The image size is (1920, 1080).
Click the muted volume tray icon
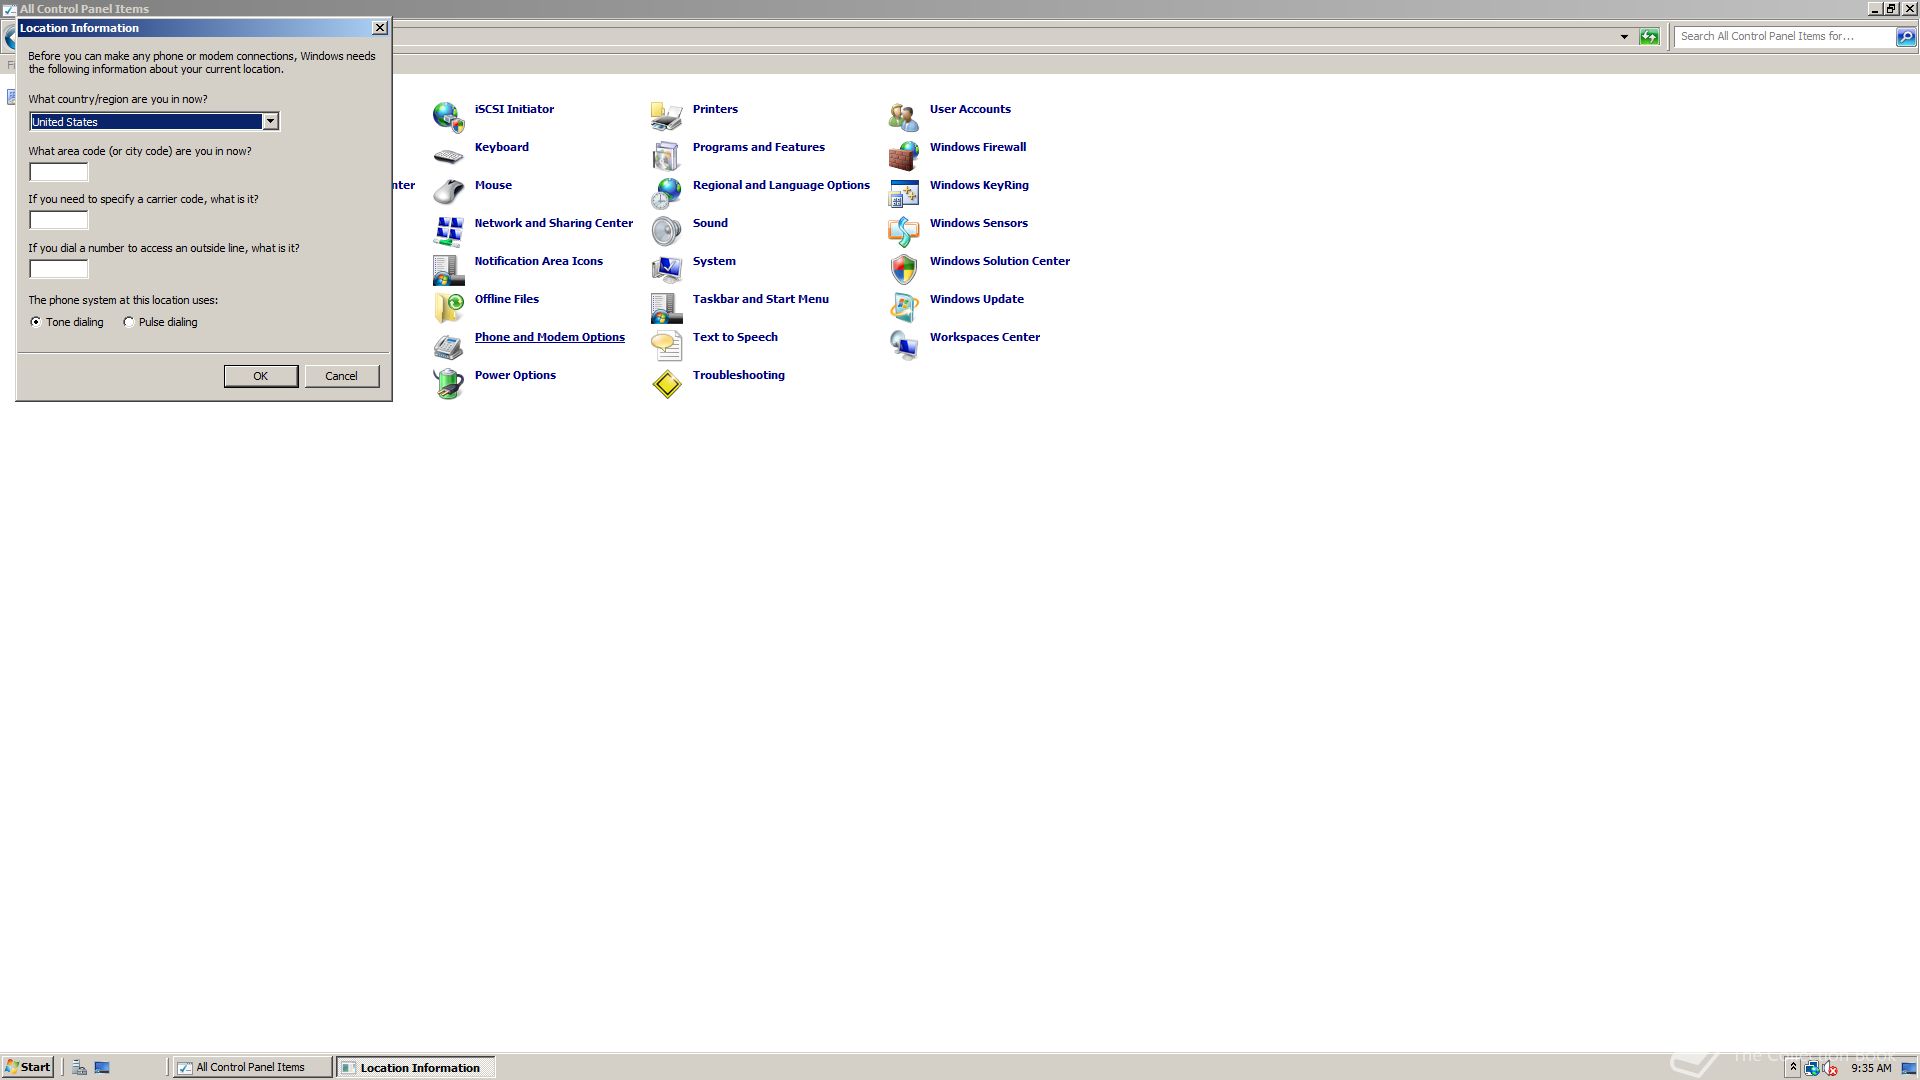(x=1831, y=1068)
